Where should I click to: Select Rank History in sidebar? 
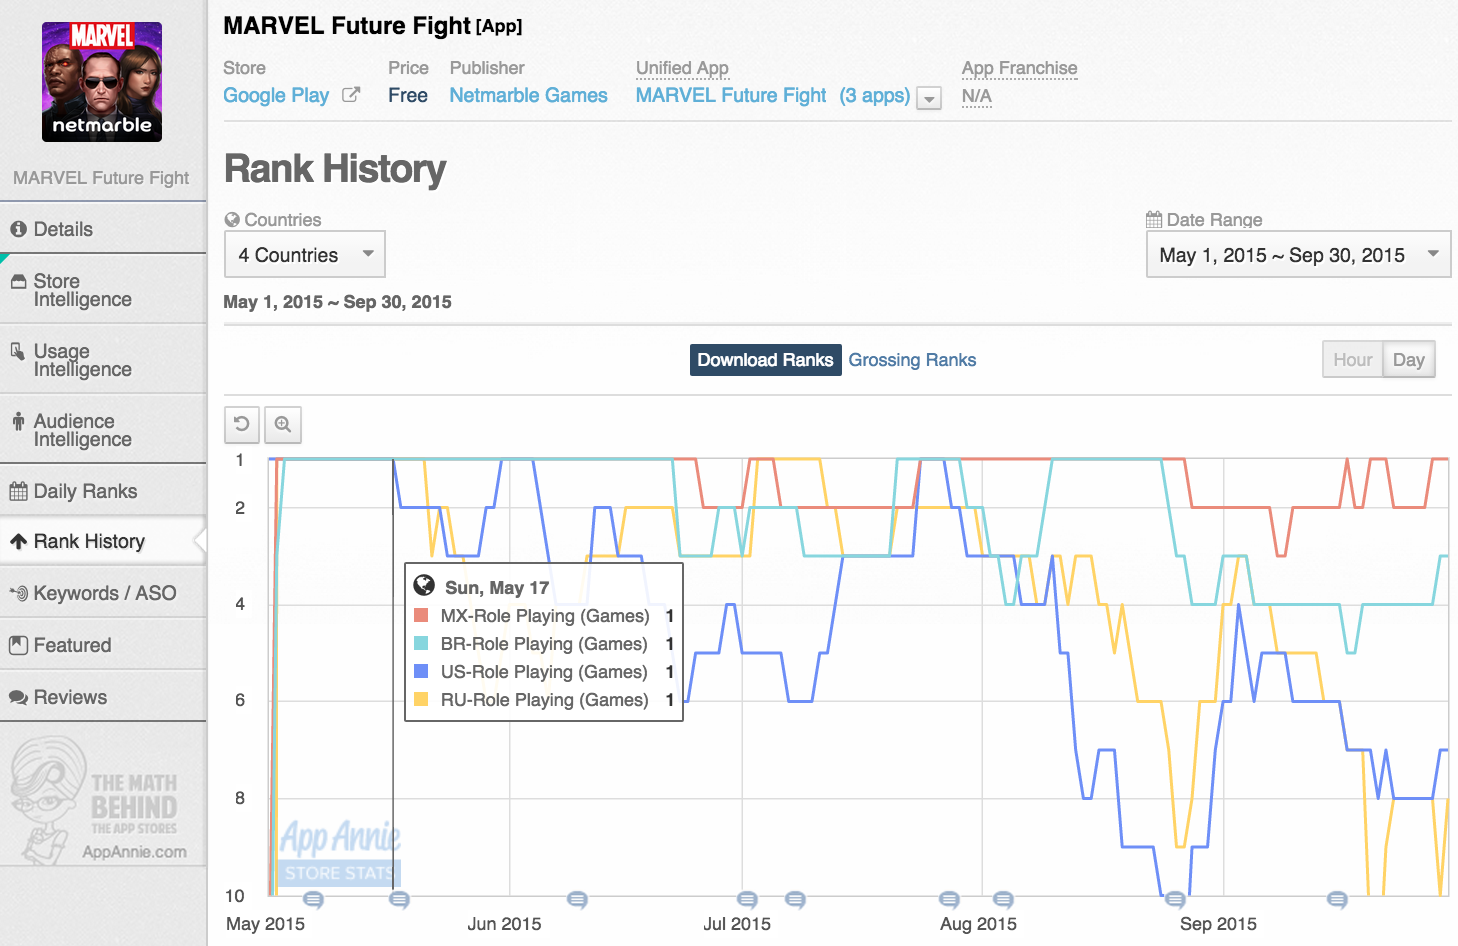103,541
